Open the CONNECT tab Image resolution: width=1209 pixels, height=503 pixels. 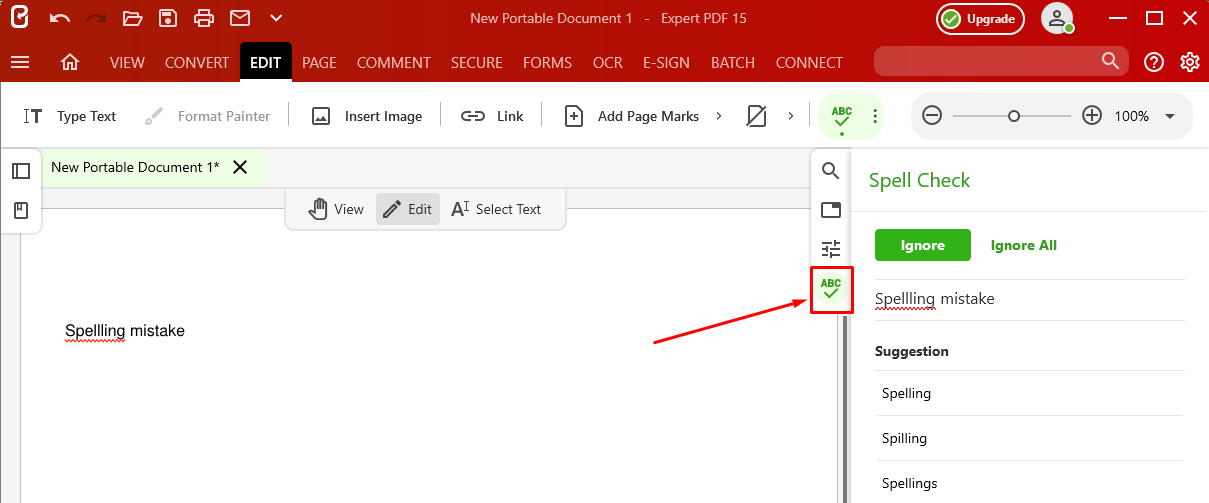(809, 62)
